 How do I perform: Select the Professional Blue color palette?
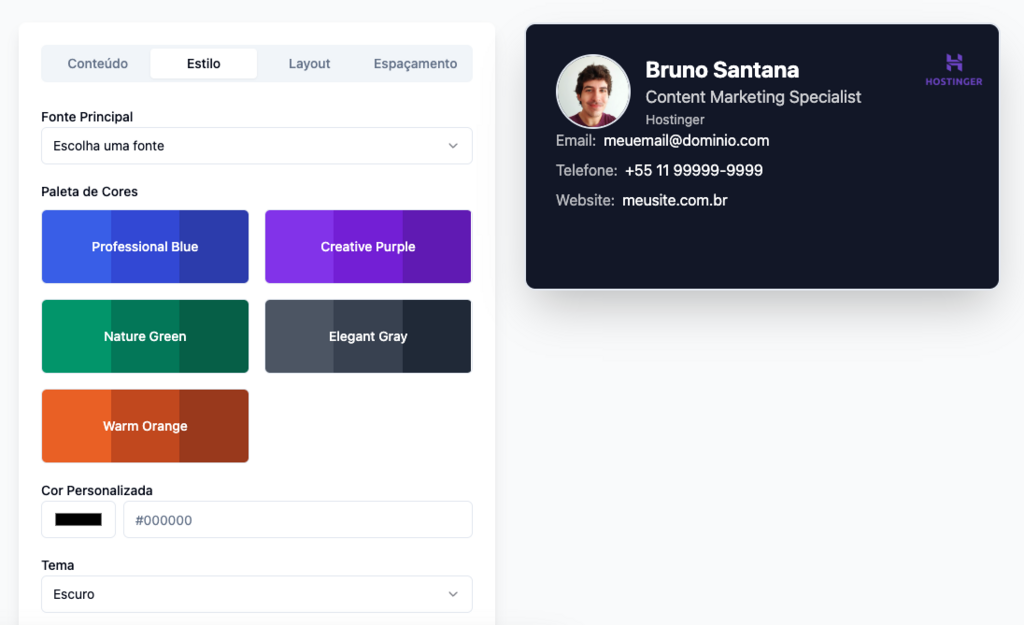pyautogui.click(x=145, y=246)
